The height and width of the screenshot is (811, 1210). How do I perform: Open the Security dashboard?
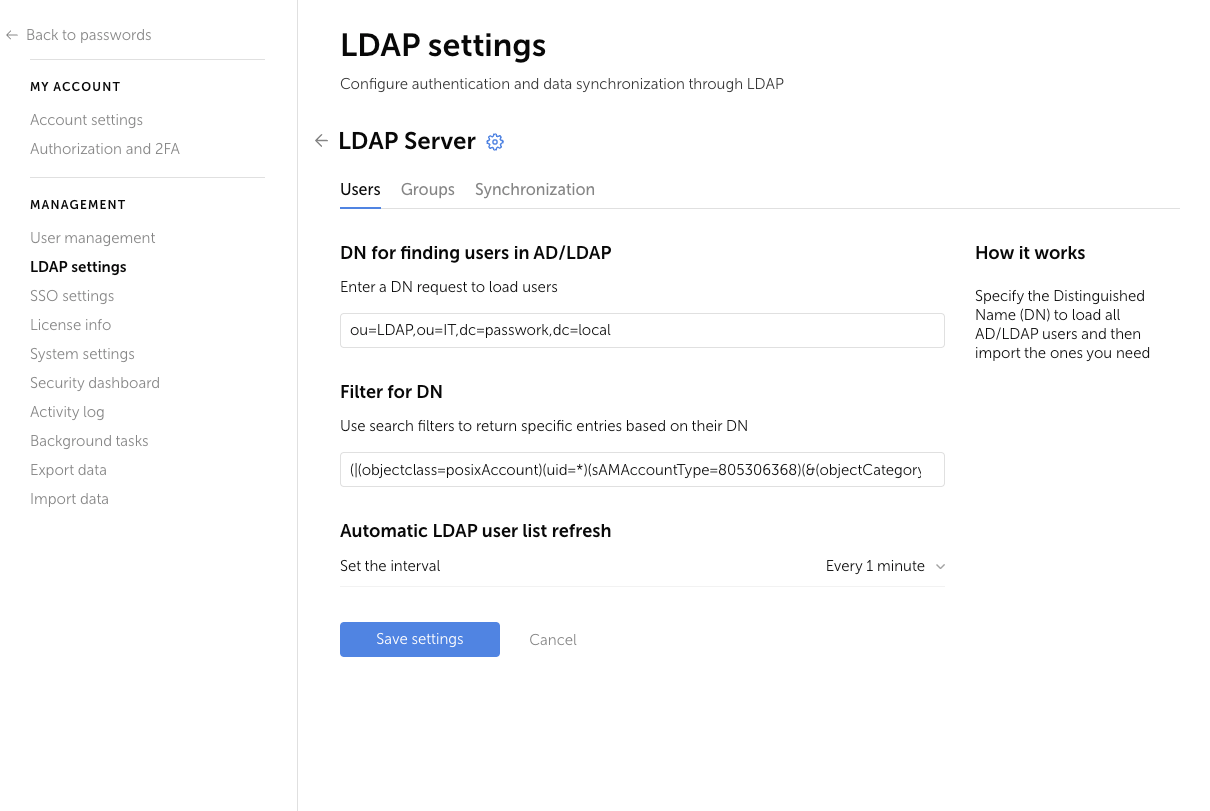[95, 382]
